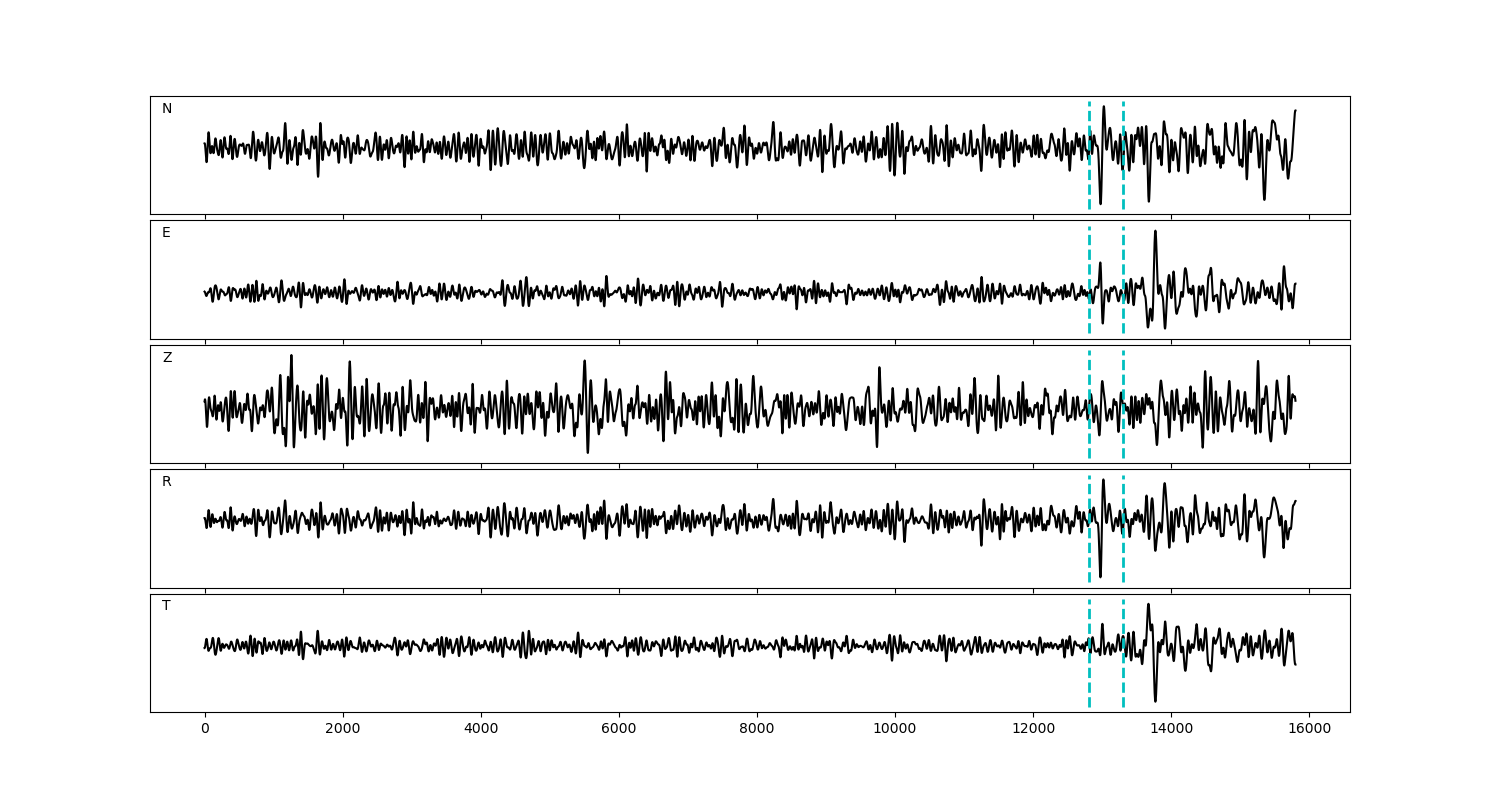Click the x-axis tick label 2000
Image resolution: width=1500 pixels, height=800 pixels.
[343, 729]
